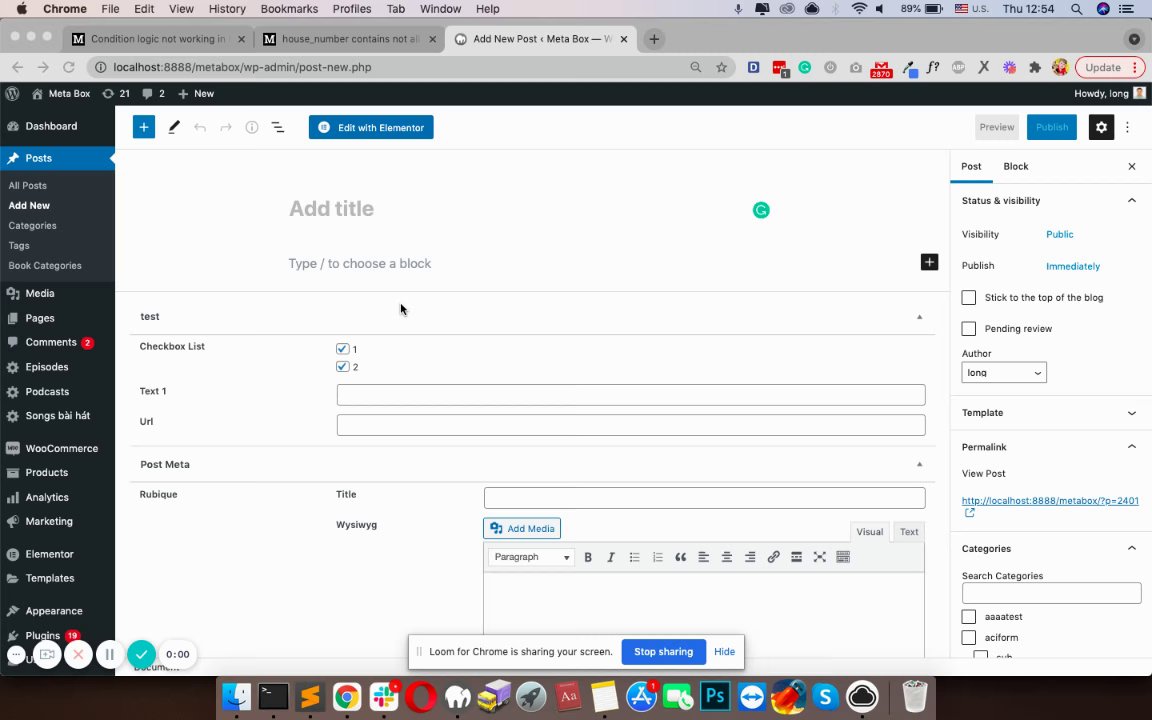
Task: Uncheck Checkbox List option 1
Action: 342,348
